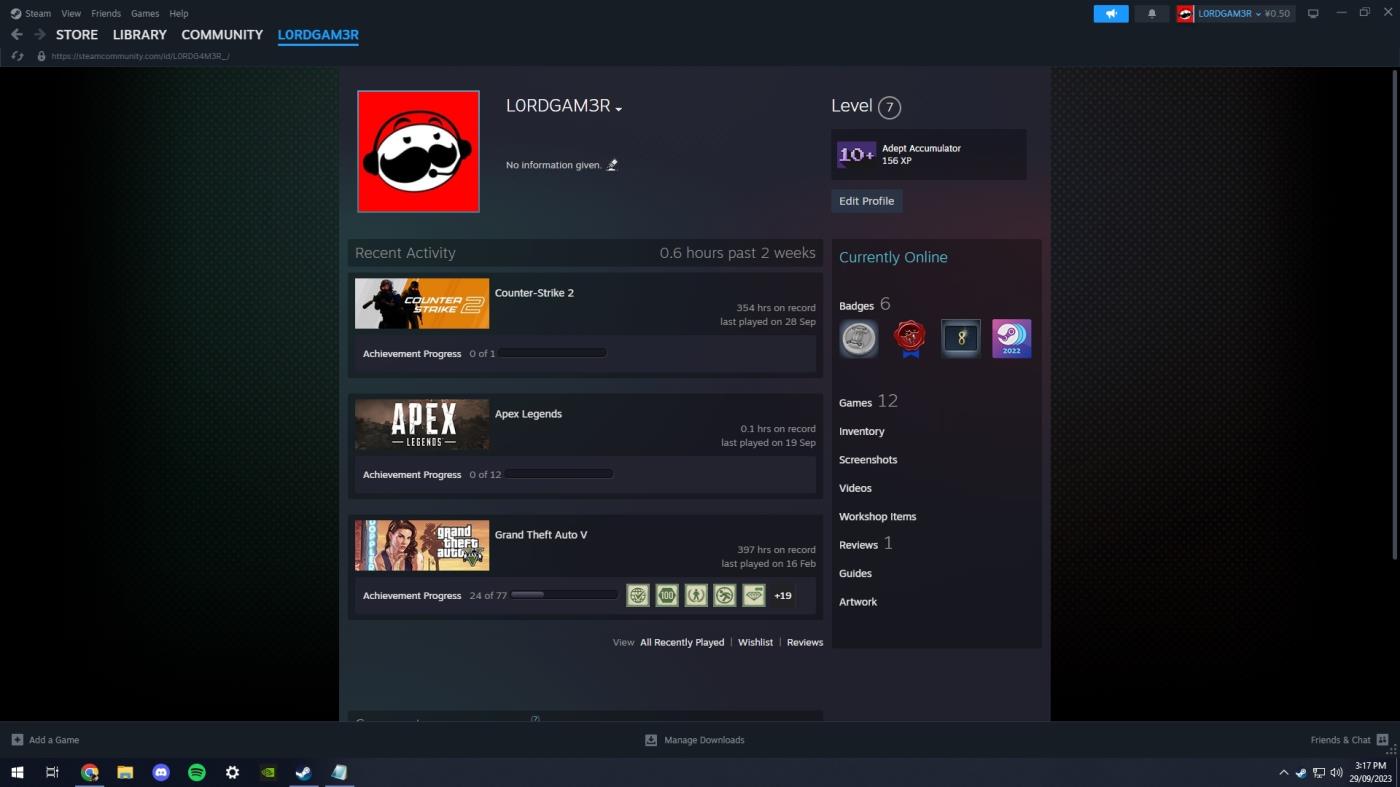Click the Add a Game plus icon

tap(17, 740)
